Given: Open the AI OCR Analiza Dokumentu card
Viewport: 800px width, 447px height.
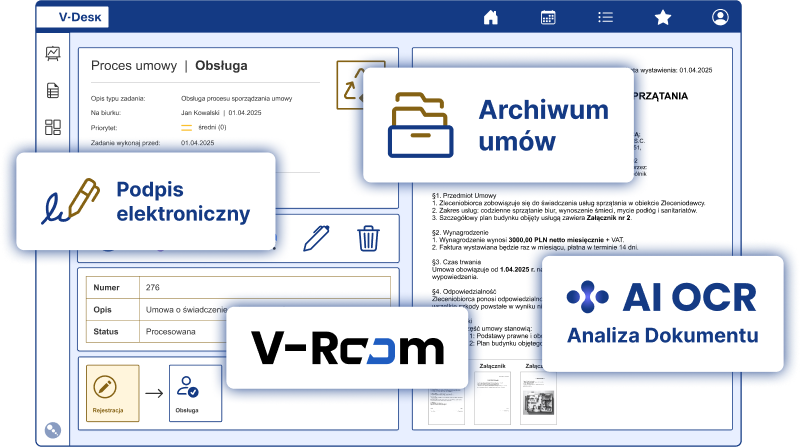Looking at the screenshot, I should point(662,314).
